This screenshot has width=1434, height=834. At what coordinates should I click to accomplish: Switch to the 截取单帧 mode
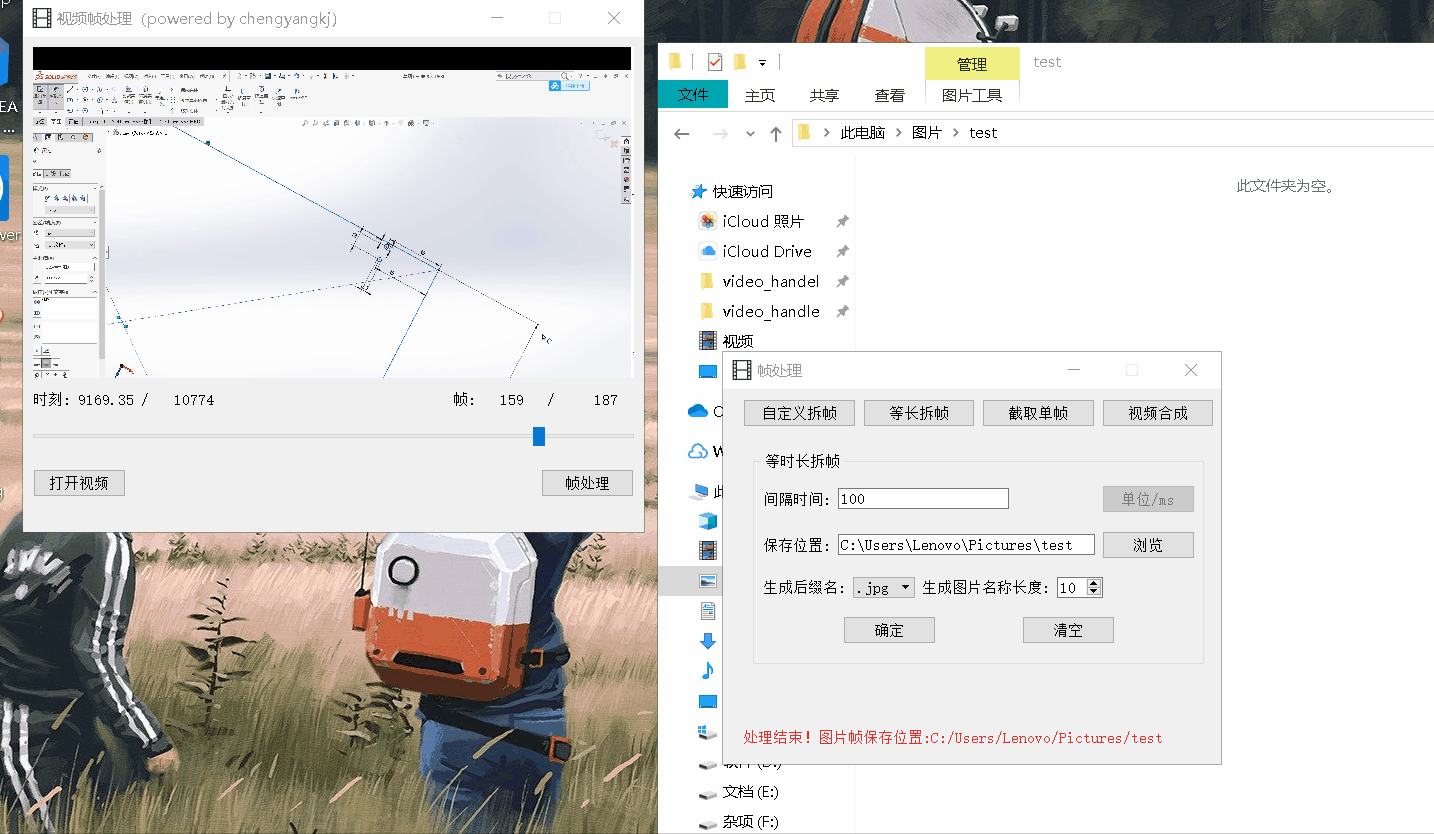click(1038, 413)
